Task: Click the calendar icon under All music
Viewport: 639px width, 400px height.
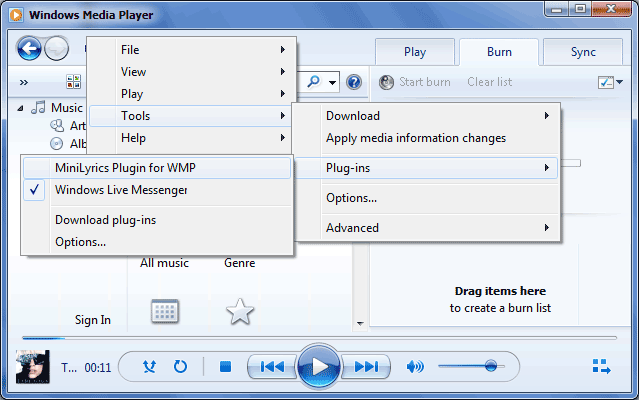Action: click(165, 311)
